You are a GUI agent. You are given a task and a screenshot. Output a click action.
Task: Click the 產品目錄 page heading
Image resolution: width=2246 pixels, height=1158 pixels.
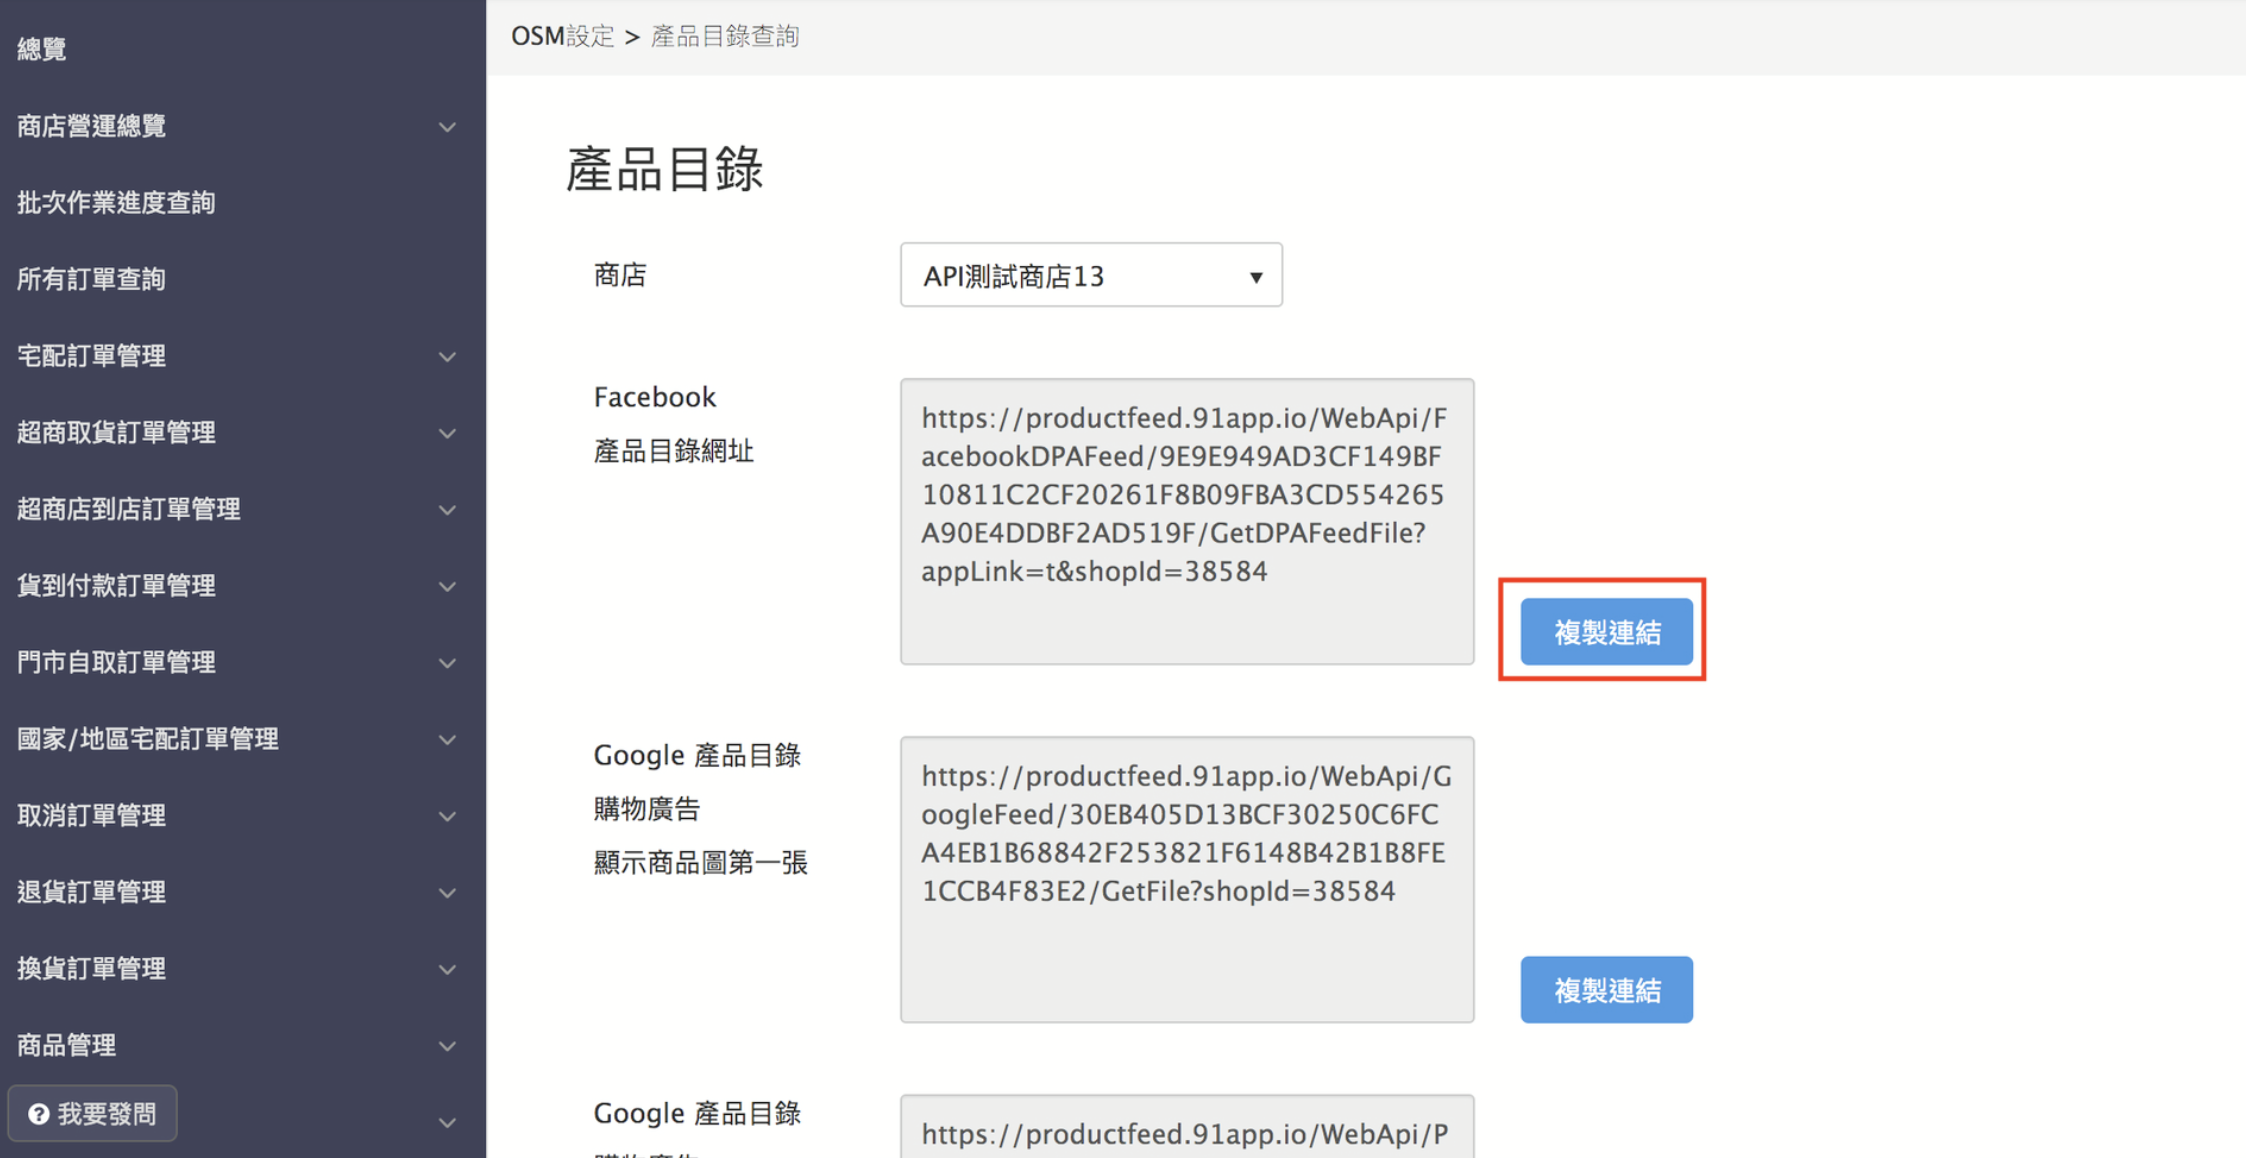coord(665,169)
